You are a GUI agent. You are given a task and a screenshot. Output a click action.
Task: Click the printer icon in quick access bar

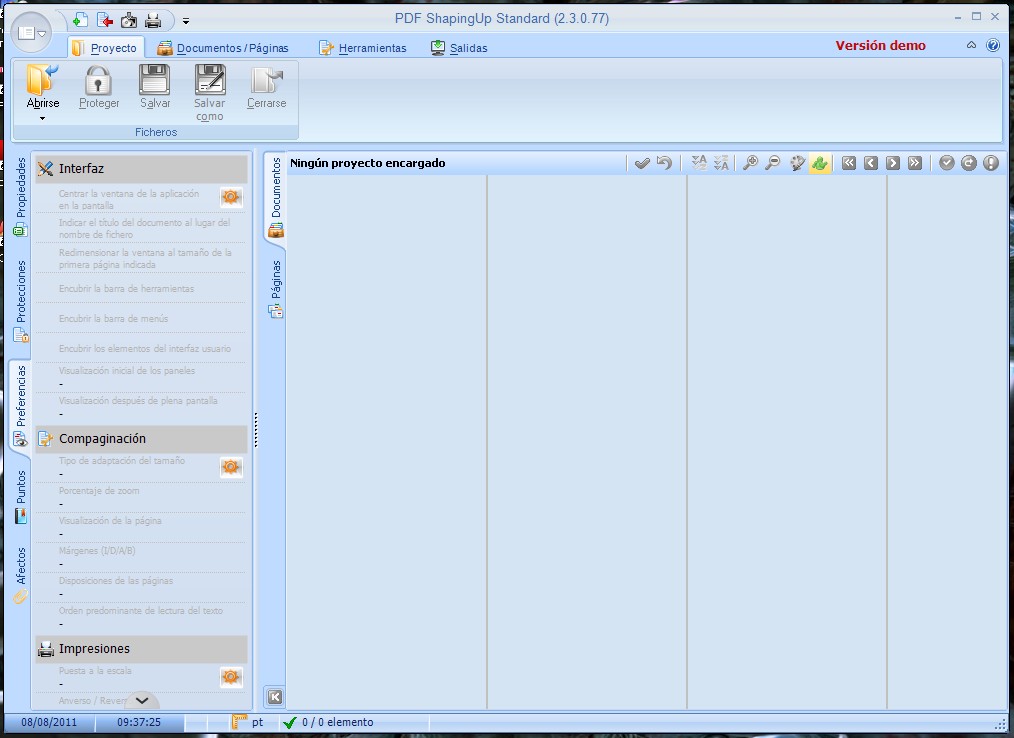153,20
